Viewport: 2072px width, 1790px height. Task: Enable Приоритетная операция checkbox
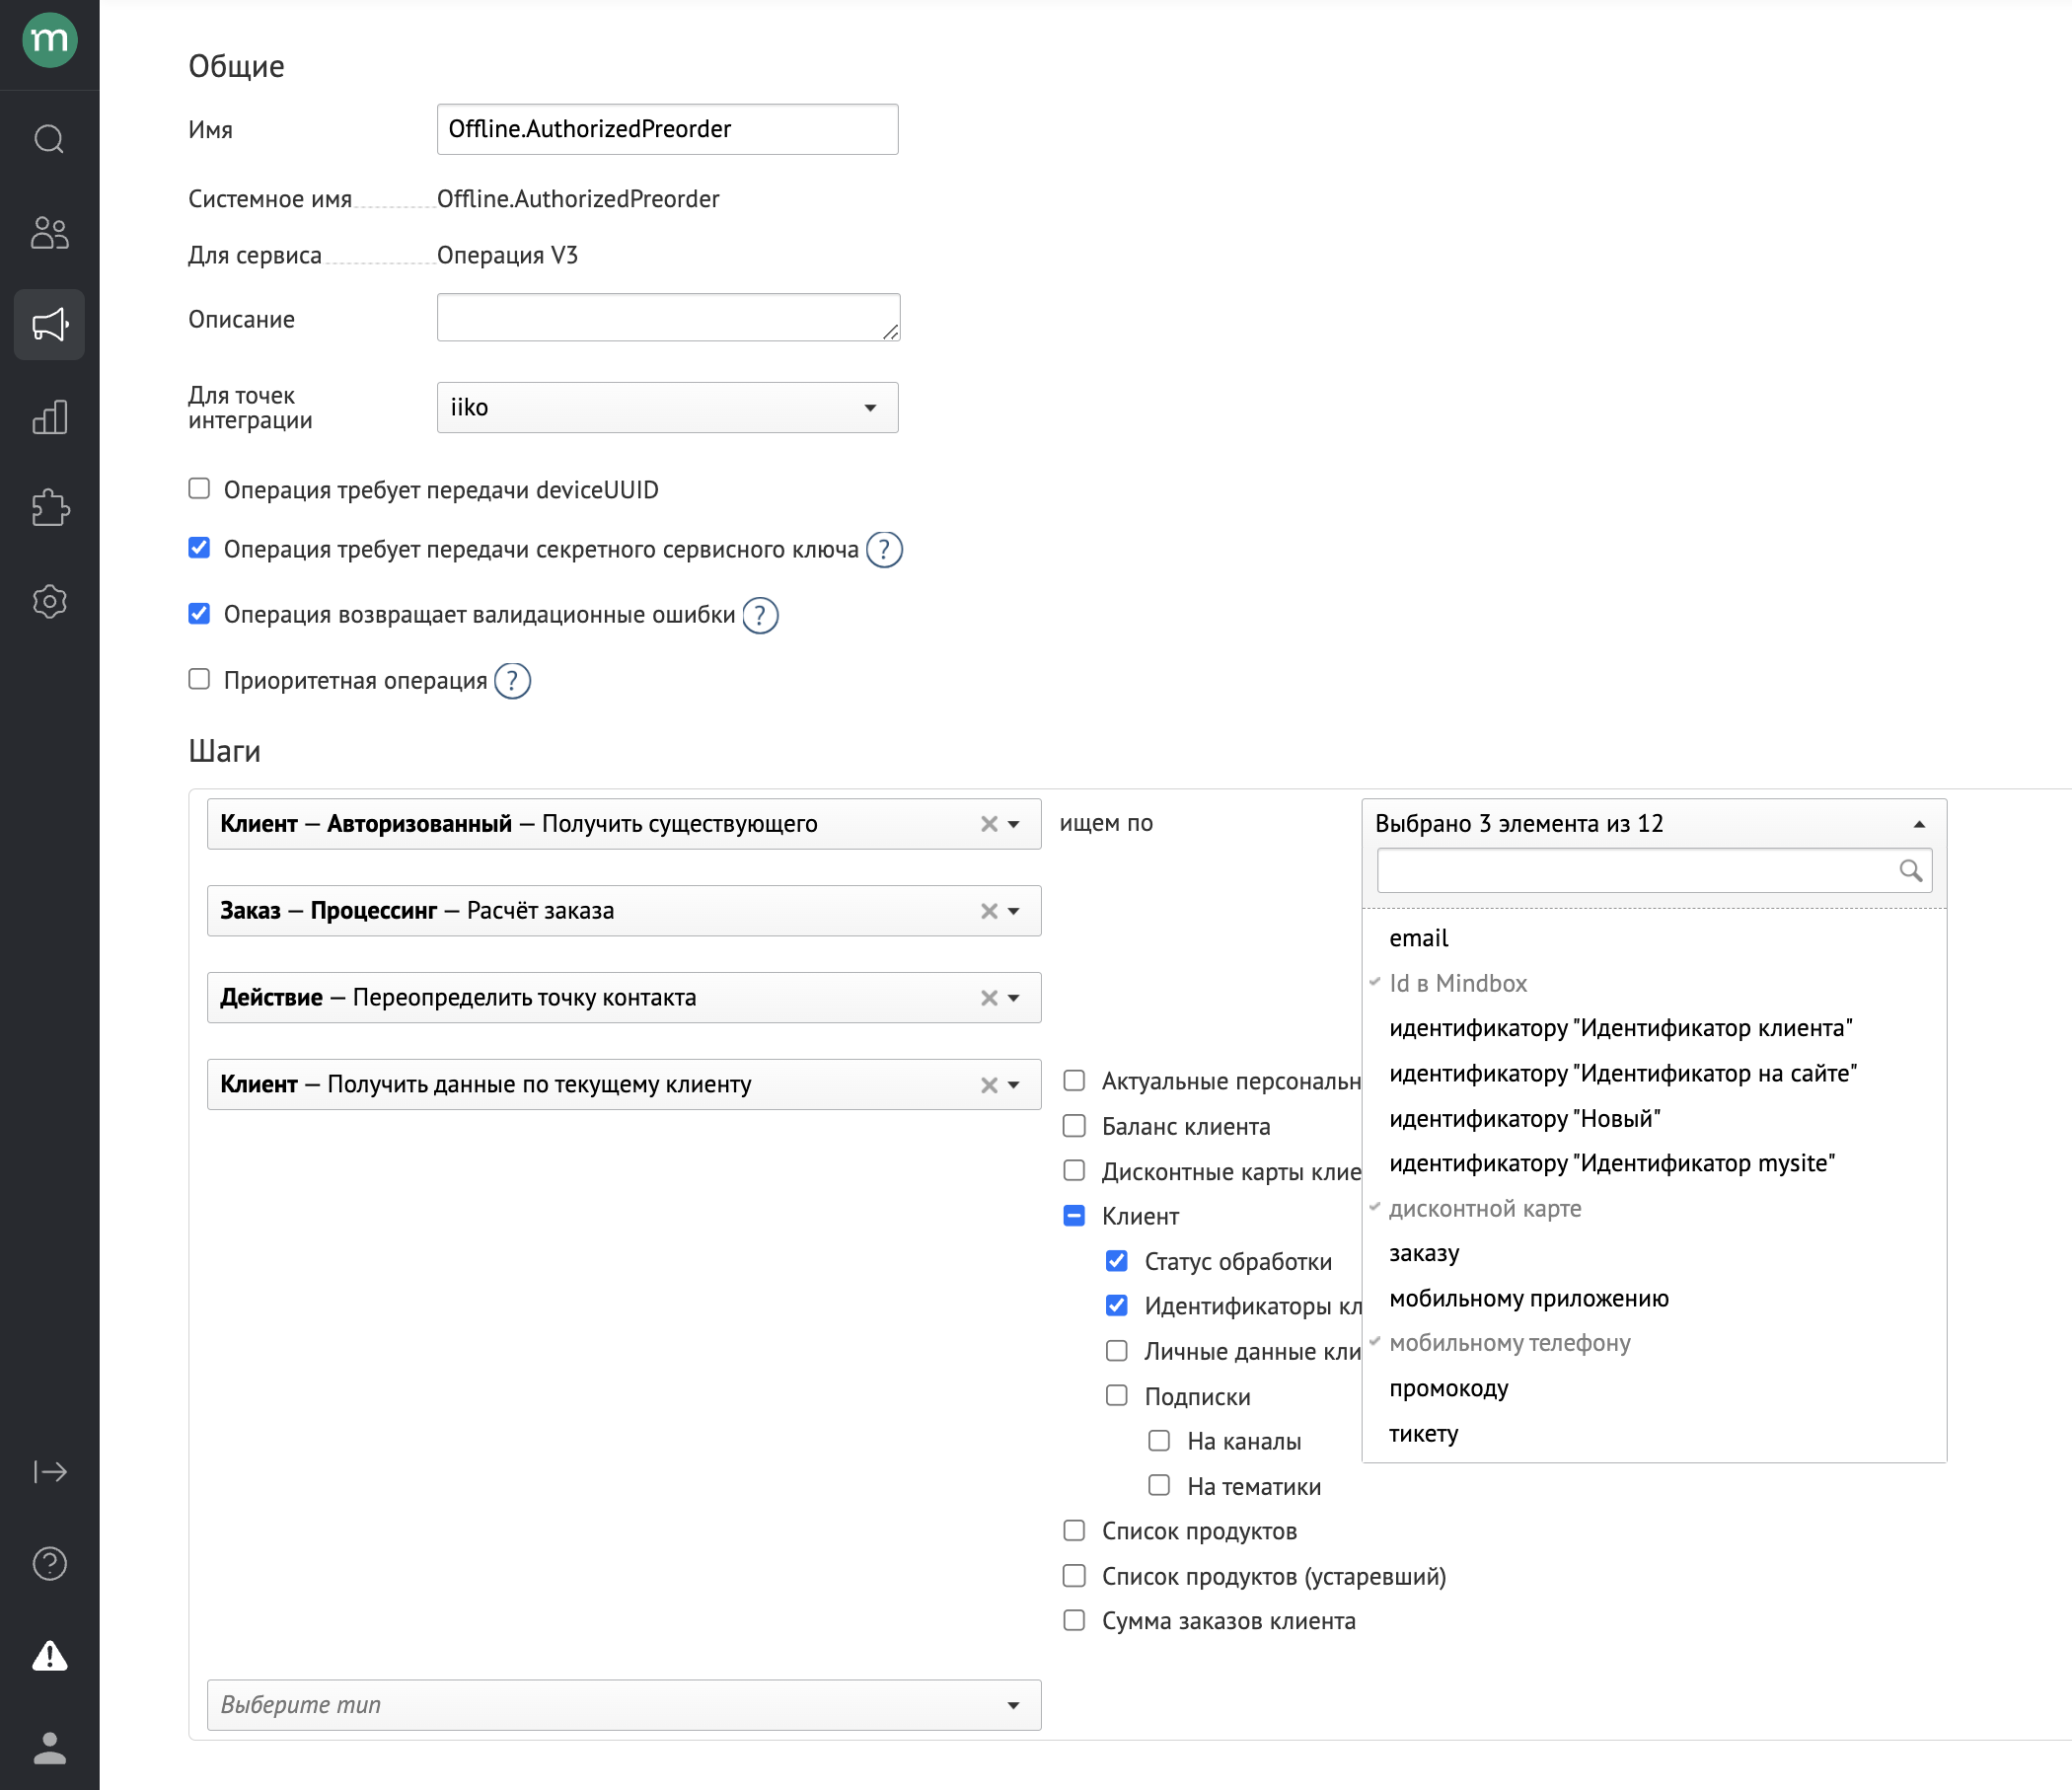(x=199, y=679)
